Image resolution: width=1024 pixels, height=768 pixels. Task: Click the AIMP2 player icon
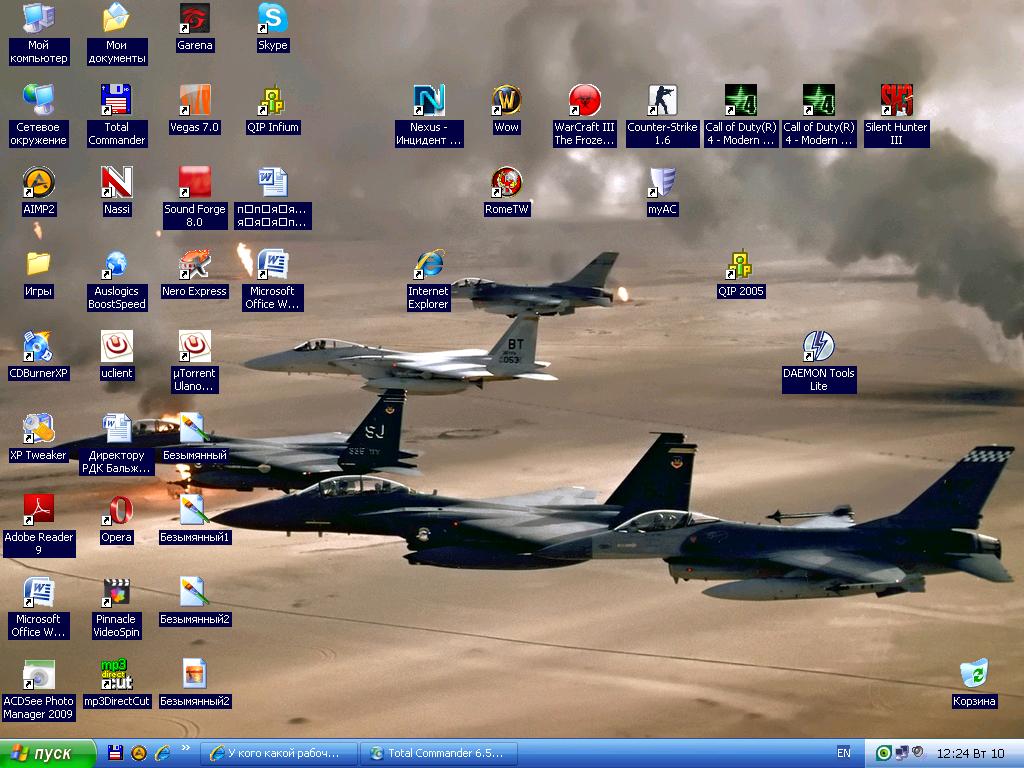[x=38, y=183]
